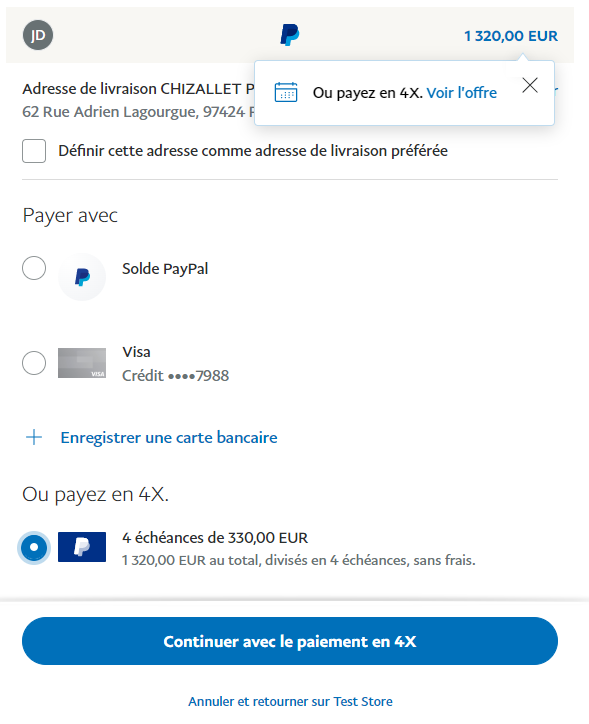The image size is (589, 724).
Task: Click the 'Solde PayPal' option label
Action: point(165,269)
